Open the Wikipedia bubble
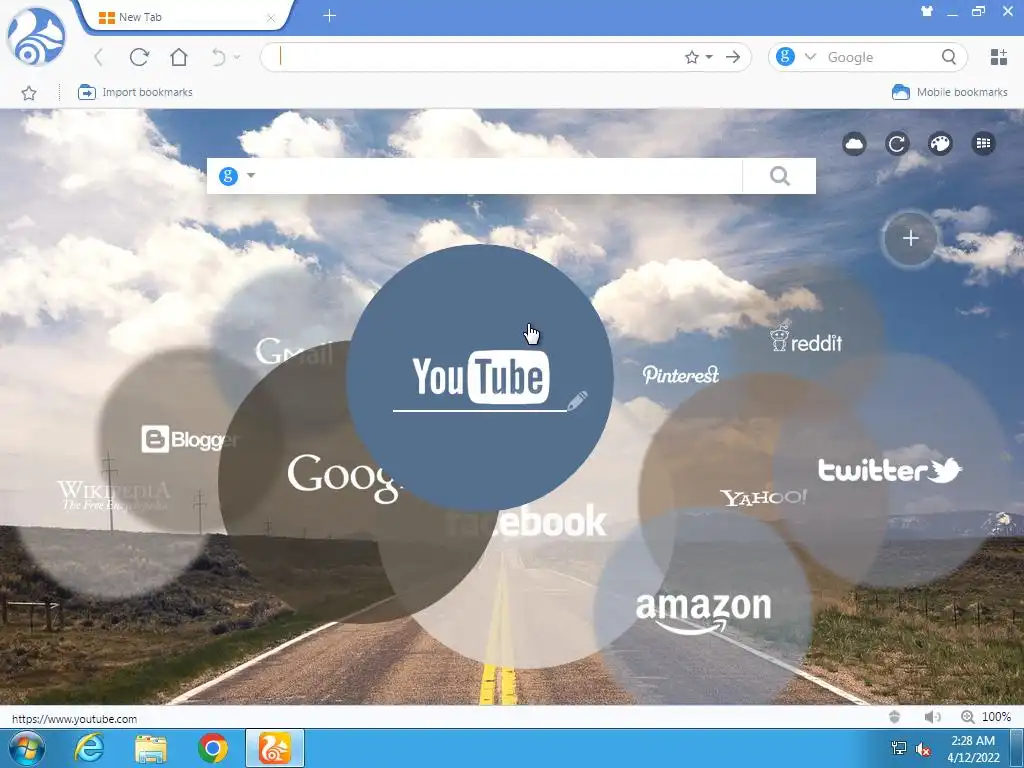 [114, 496]
